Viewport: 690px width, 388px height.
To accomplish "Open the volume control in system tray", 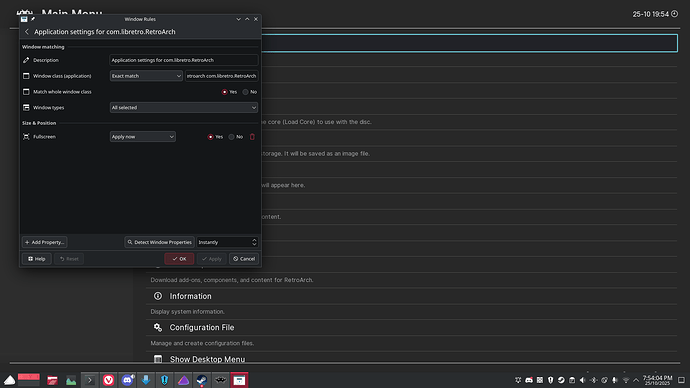I will (583, 380).
